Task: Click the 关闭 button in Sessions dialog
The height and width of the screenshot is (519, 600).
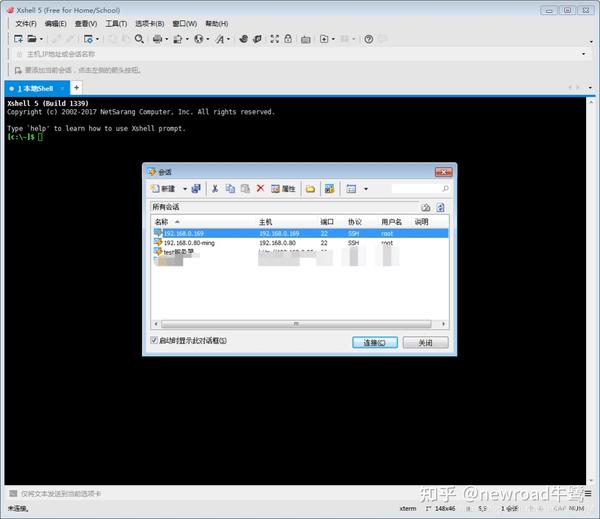Action: tap(426, 343)
